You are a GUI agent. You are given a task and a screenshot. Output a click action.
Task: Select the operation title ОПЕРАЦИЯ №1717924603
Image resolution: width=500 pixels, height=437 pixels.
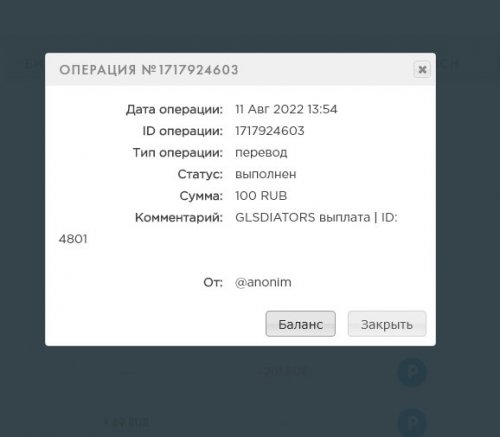pos(149,70)
